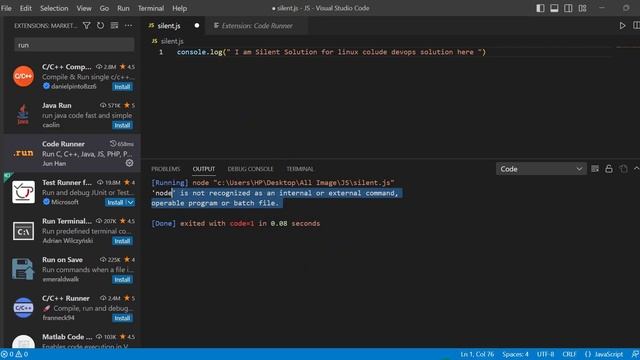Open the Matlab Code extension entry
The width and height of the screenshot is (640, 360).
[x=72, y=340]
